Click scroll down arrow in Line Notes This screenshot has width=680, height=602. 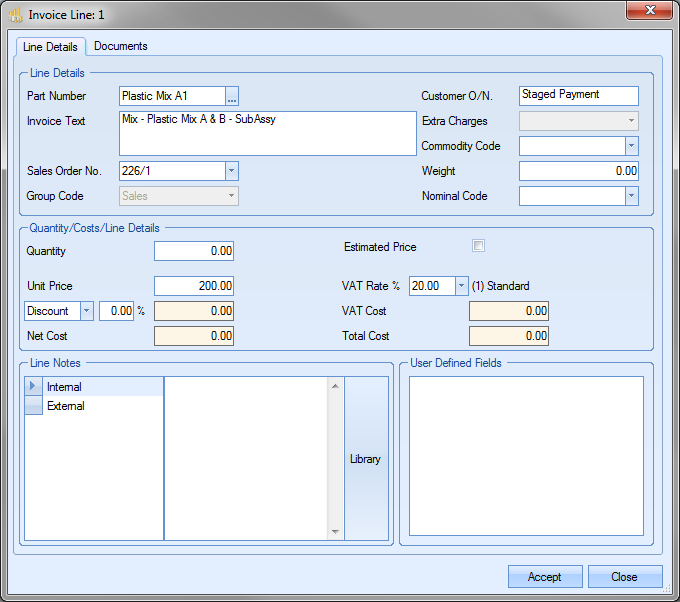point(335,532)
